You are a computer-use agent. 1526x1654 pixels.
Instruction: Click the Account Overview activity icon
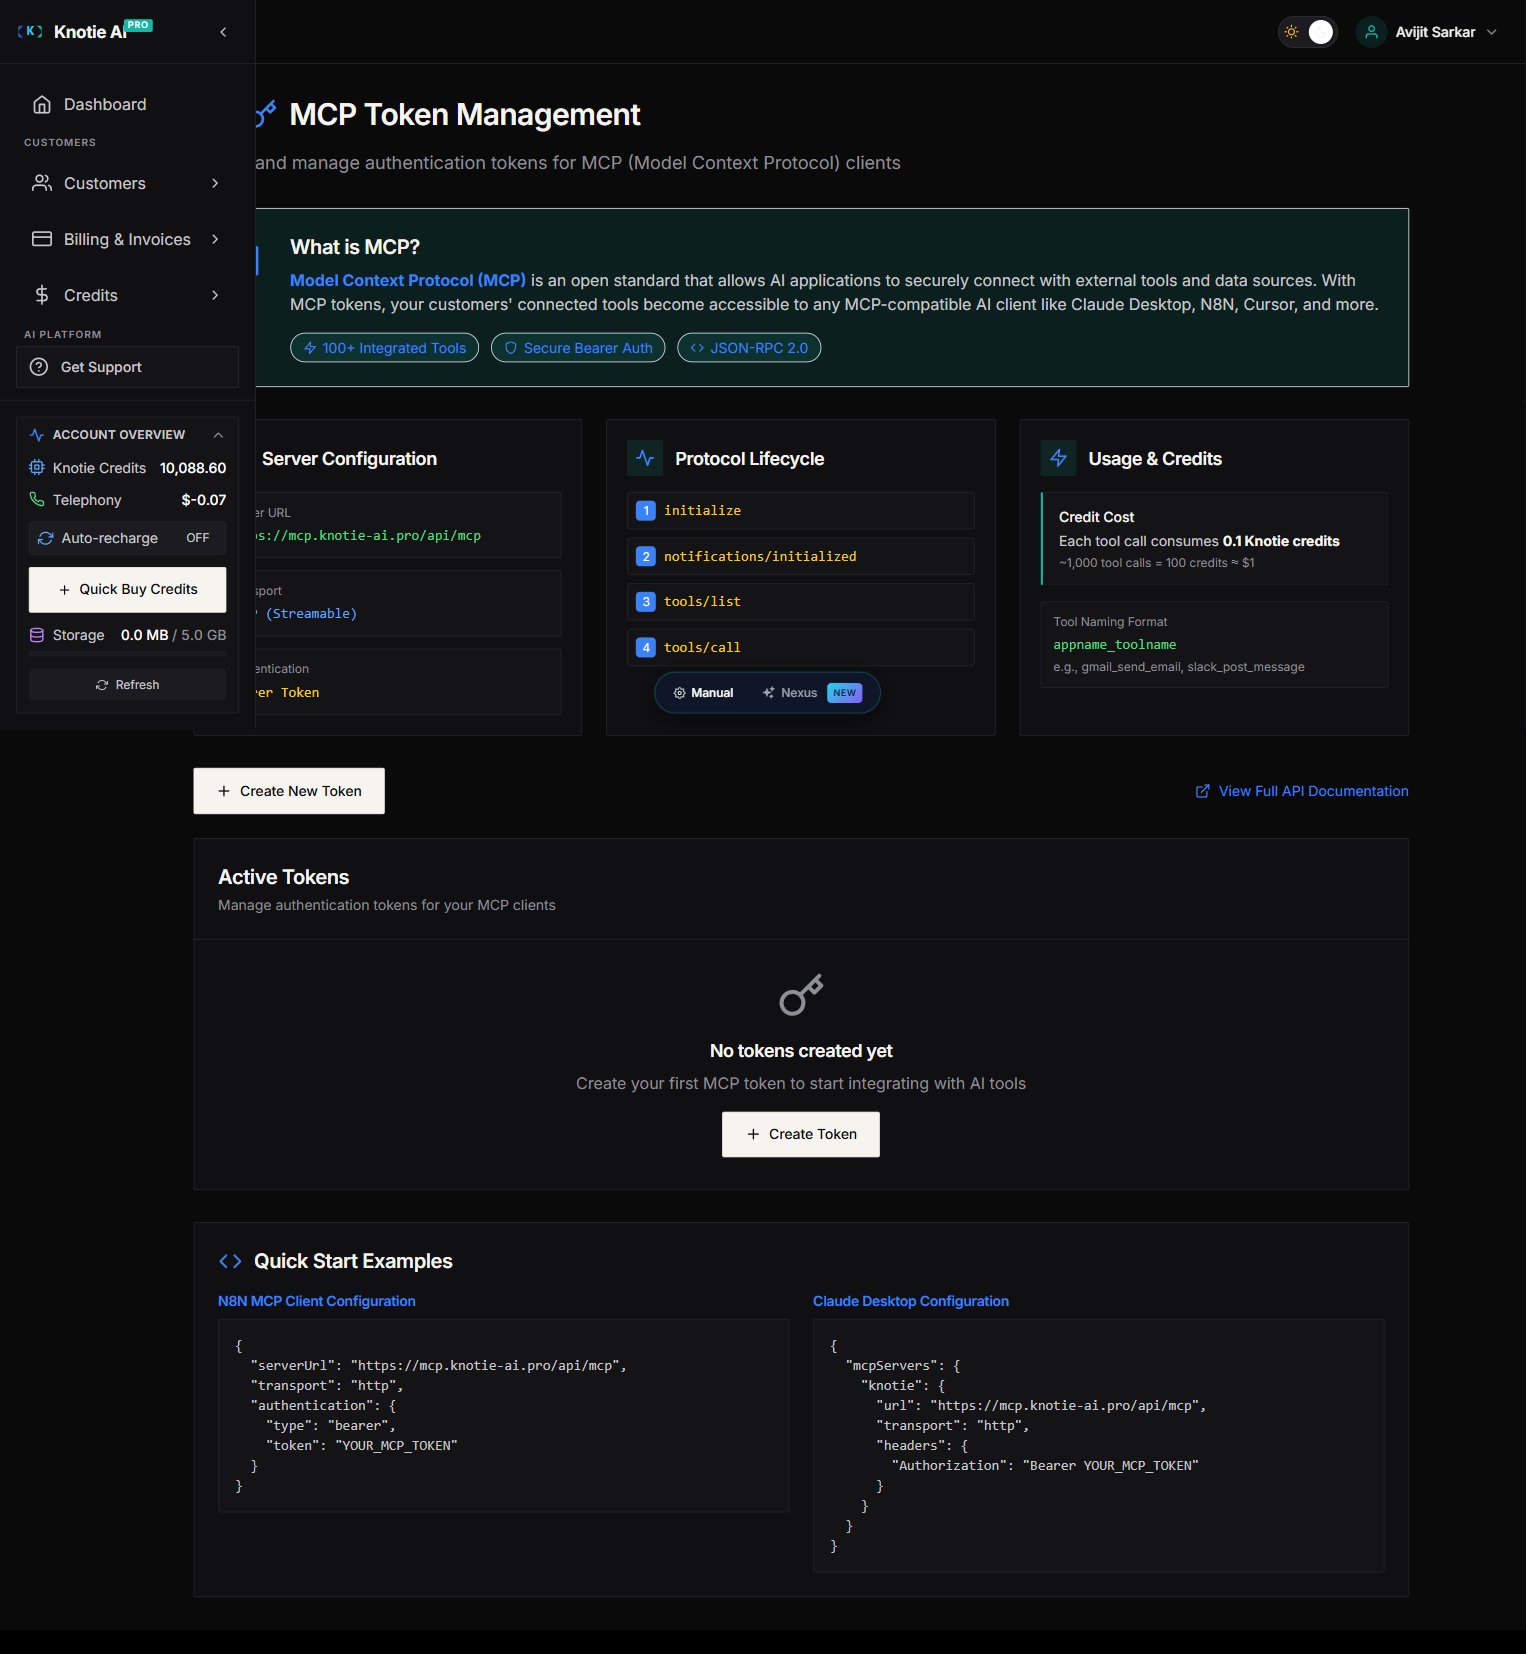click(x=37, y=435)
